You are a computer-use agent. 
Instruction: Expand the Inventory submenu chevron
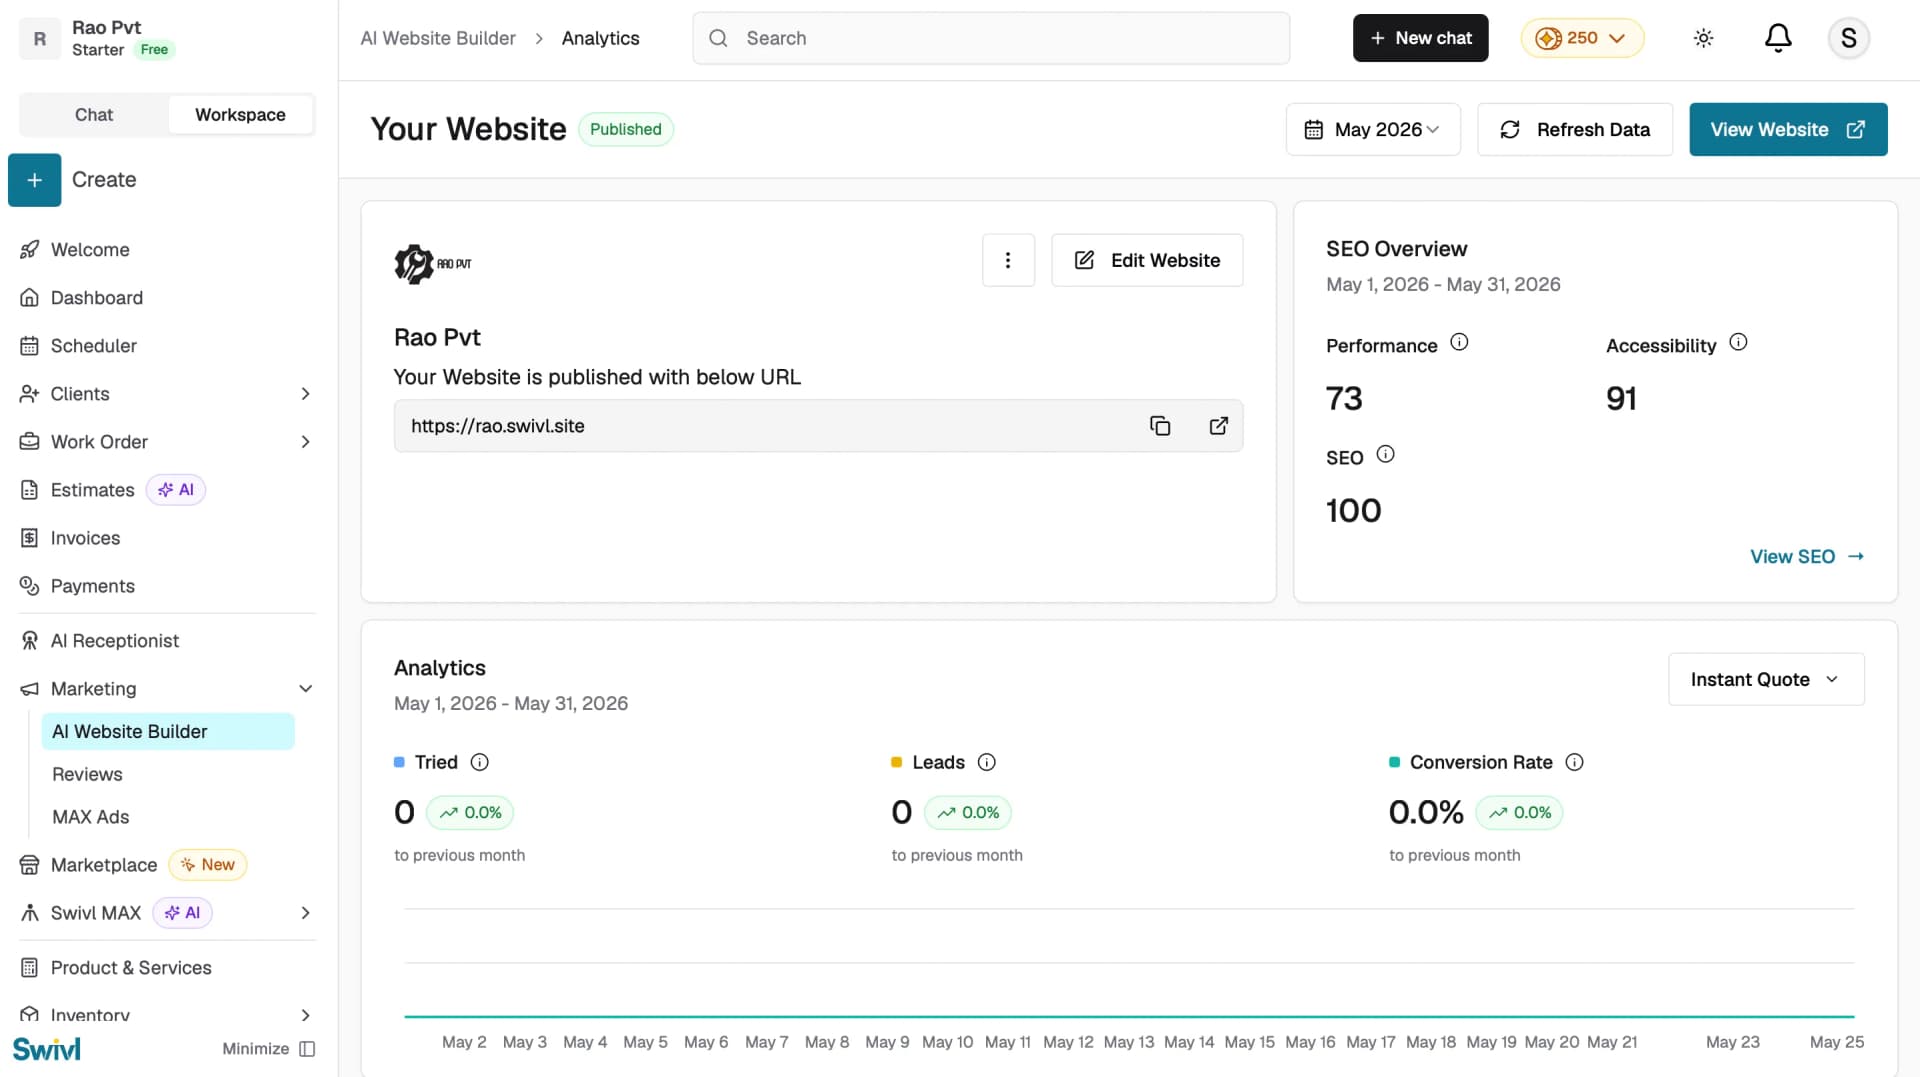click(x=306, y=1015)
